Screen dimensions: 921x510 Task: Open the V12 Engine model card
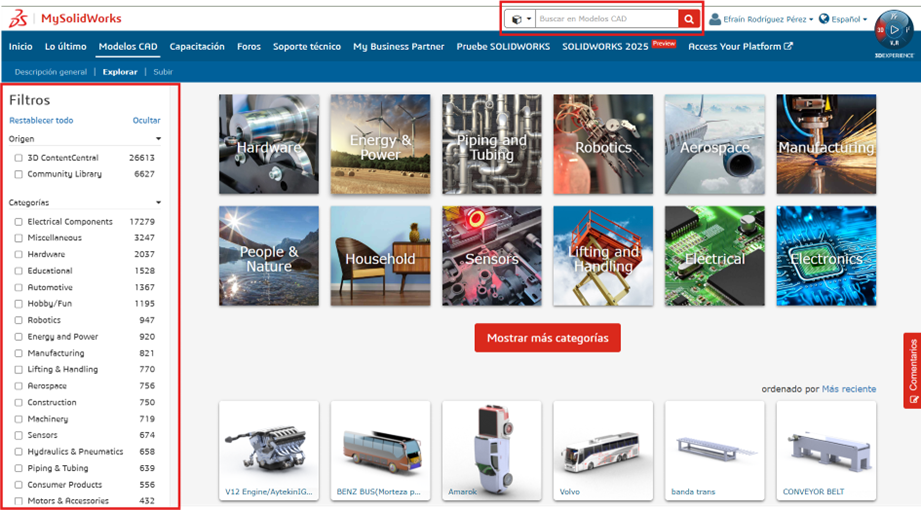coord(269,451)
